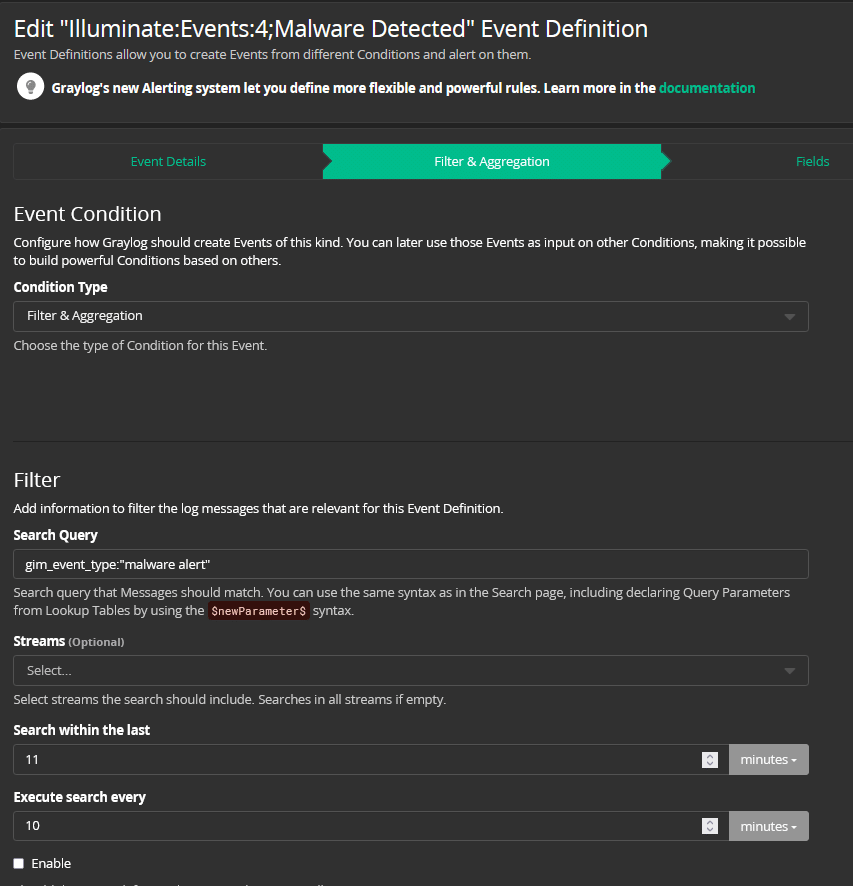Click the Streams dropdown caret icon
This screenshot has width=853, height=886.
click(x=789, y=671)
